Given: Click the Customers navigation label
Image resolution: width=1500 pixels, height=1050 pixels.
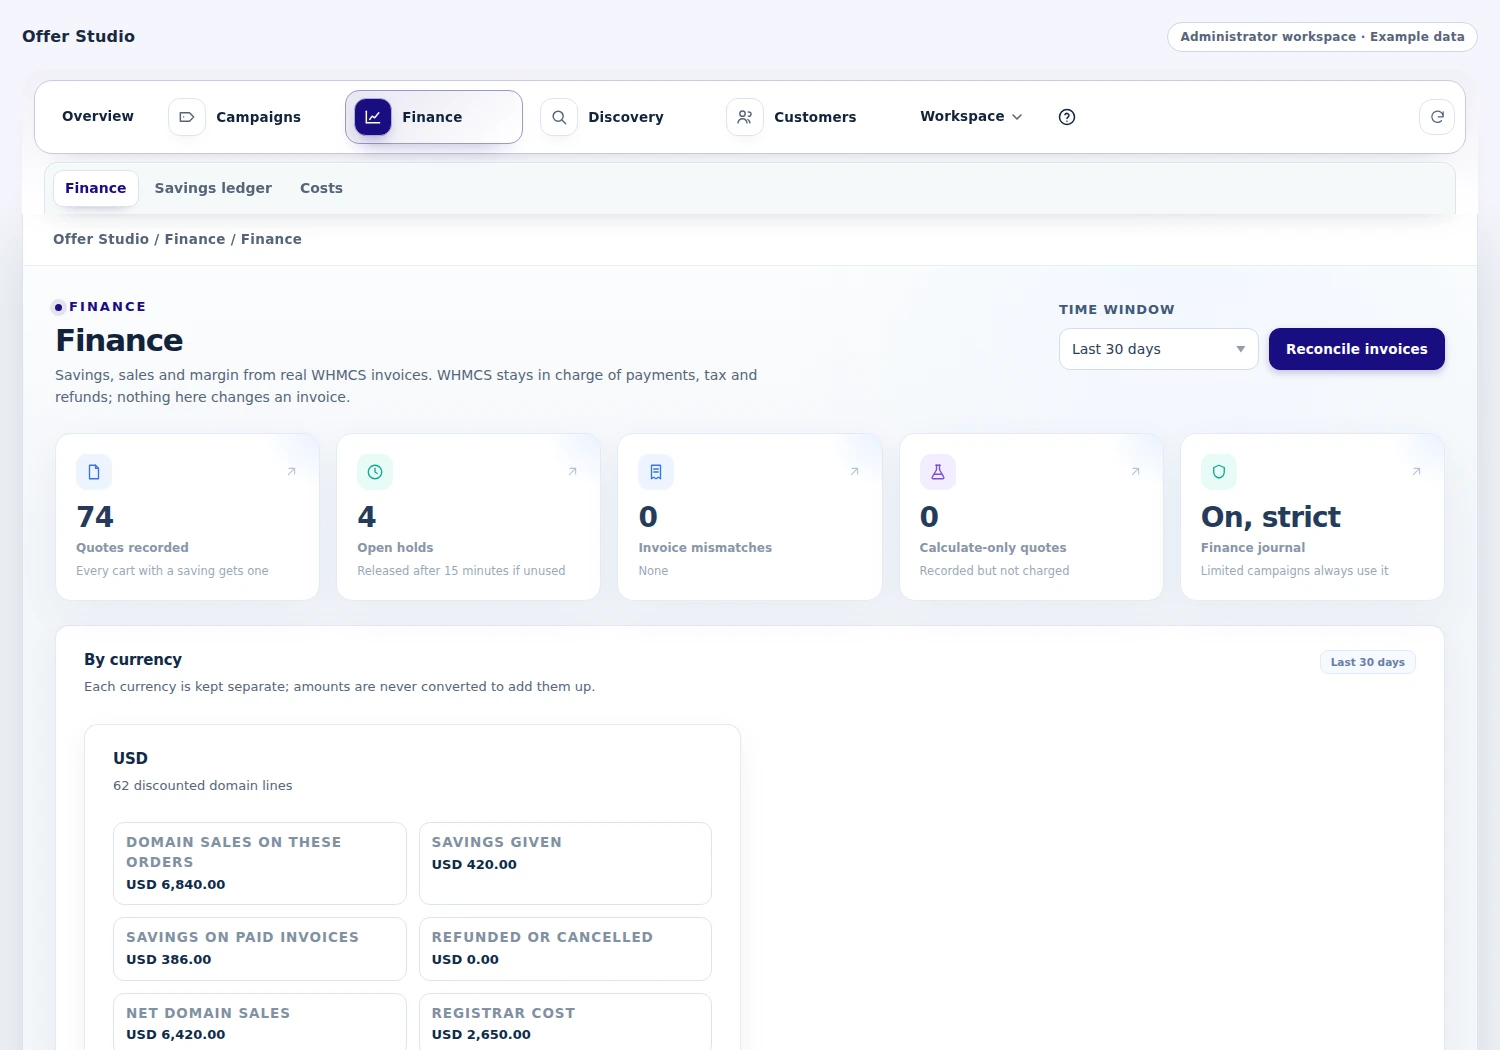Looking at the screenshot, I should pyautogui.click(x=815, y=117).
